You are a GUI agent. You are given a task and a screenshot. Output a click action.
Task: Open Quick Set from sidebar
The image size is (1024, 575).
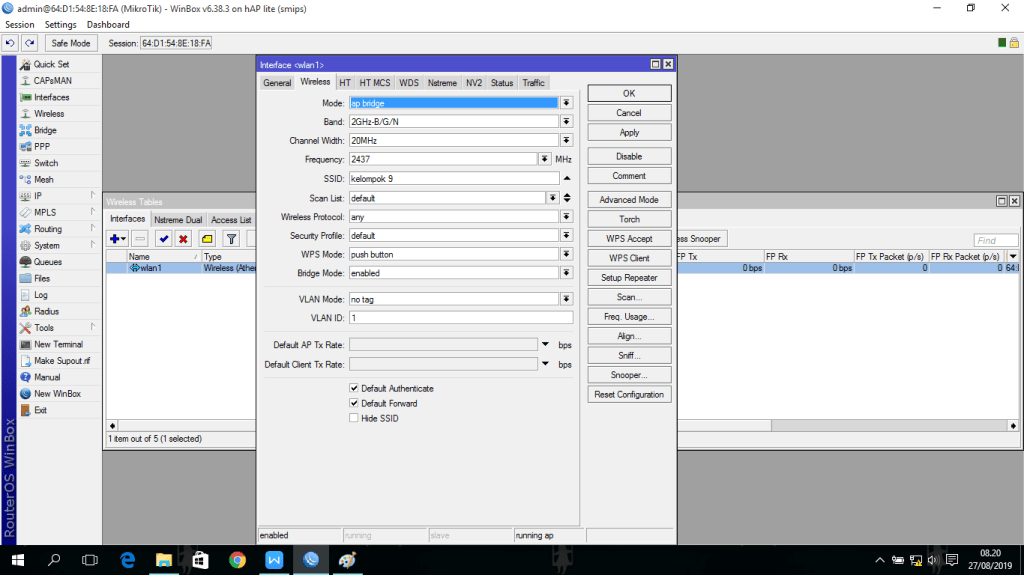[x=51, y=64]
